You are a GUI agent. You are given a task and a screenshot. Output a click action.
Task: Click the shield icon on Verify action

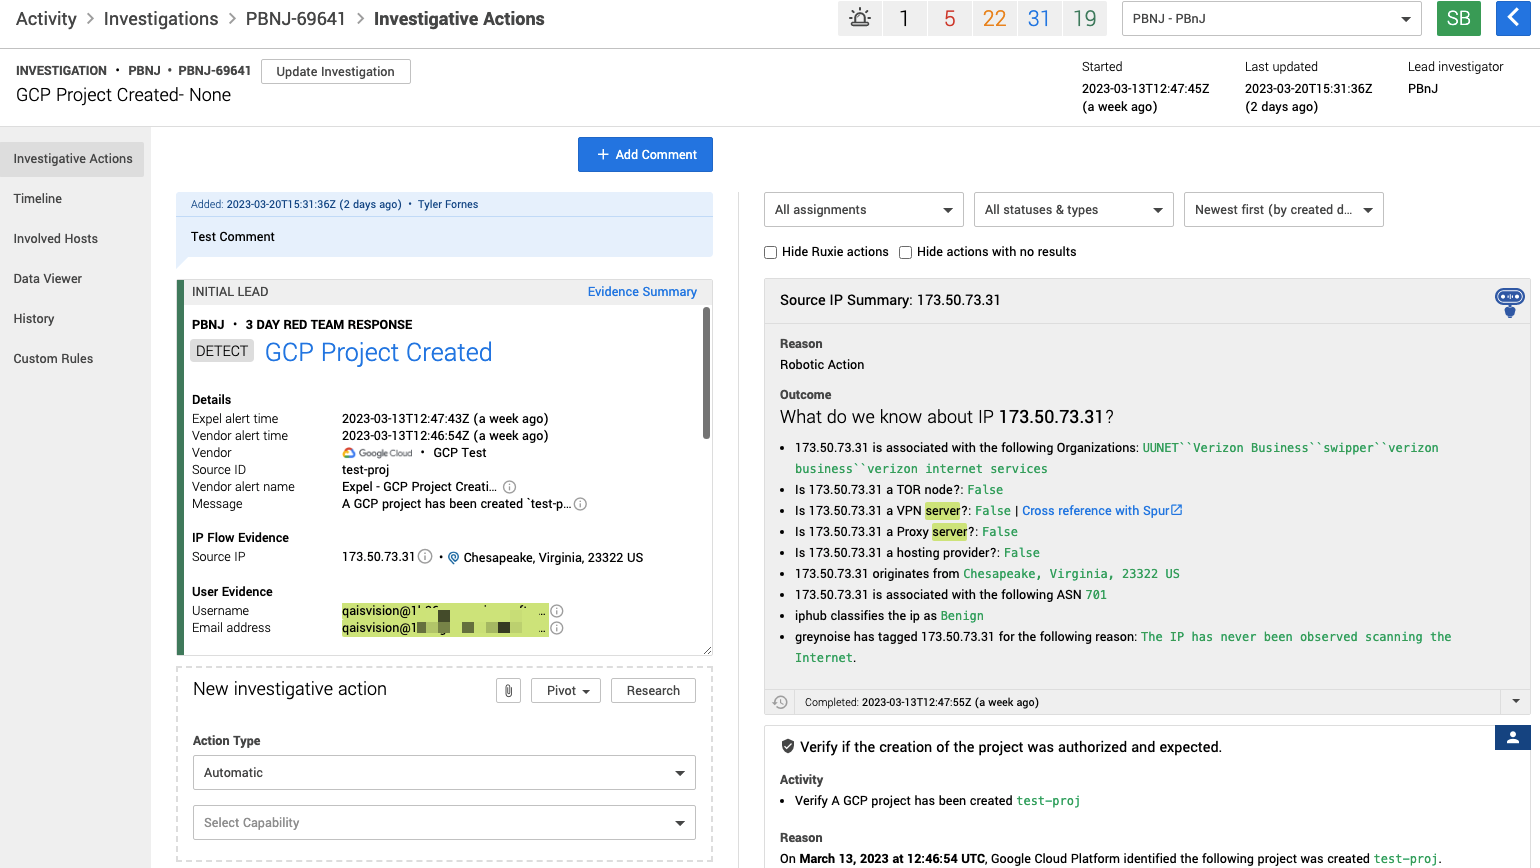(x=787, y=746)
